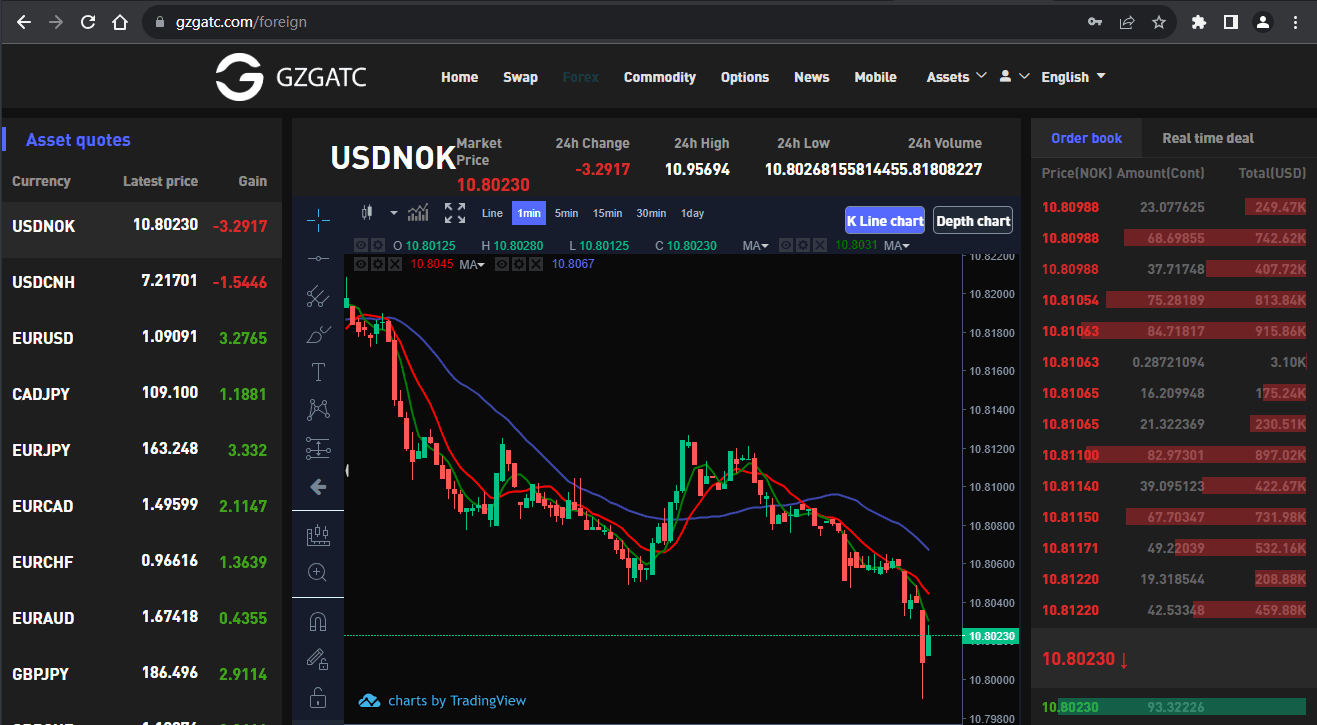This screenshot has width=1317, height=725.
Task: Open settings gear next to 10.8067 MA
Action: click(518, 264)
